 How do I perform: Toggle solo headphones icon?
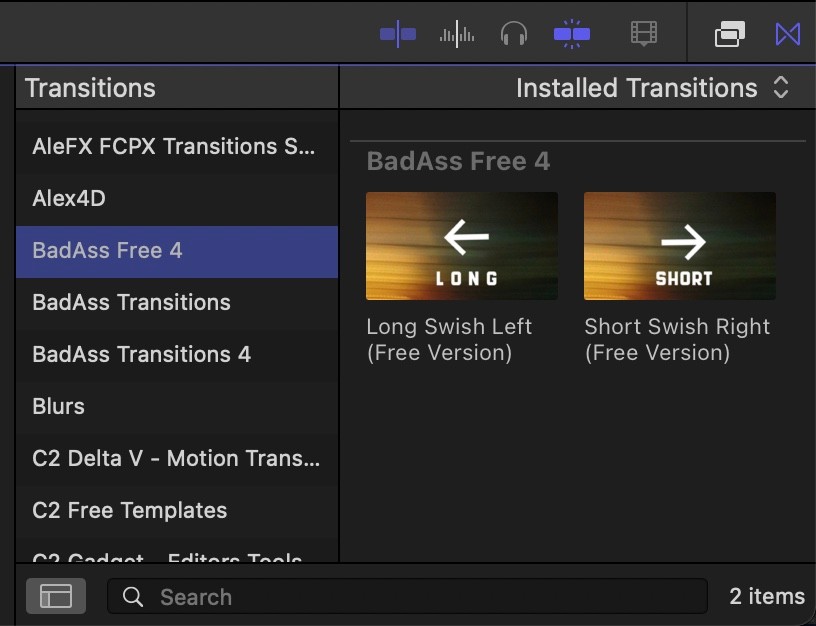[514, 34]
